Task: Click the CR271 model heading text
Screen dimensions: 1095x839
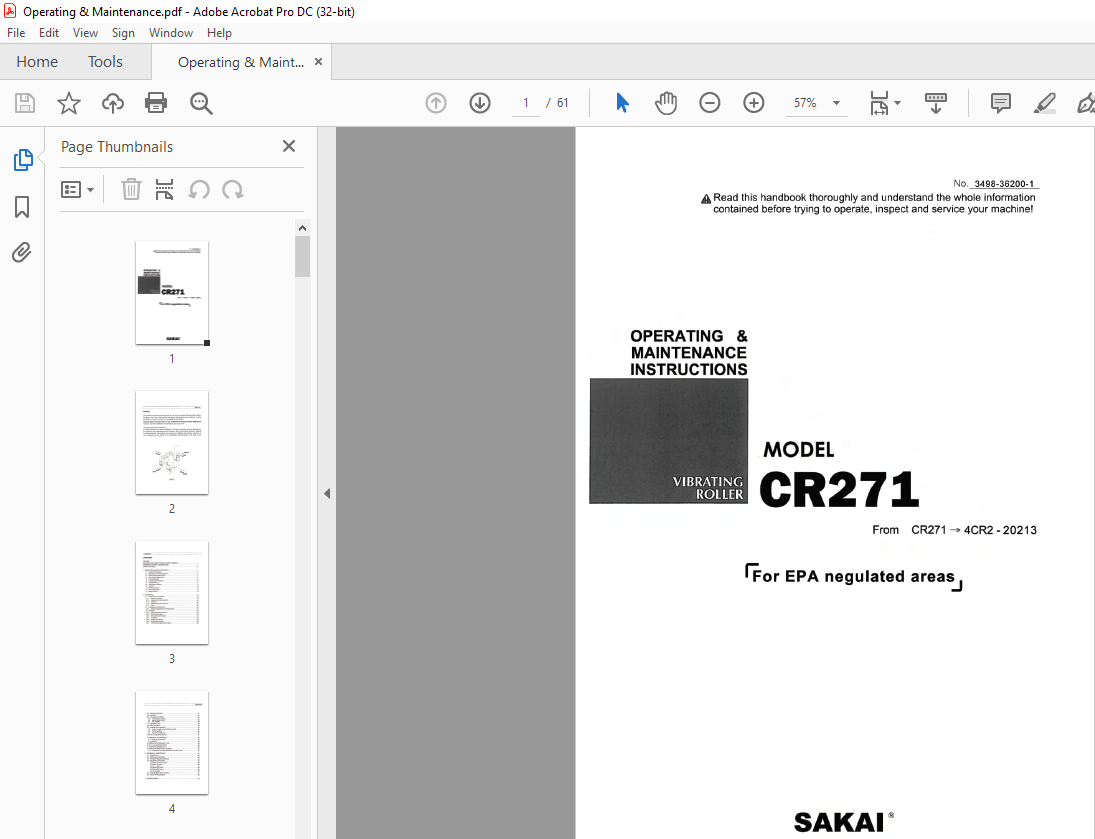Action: 839,490
